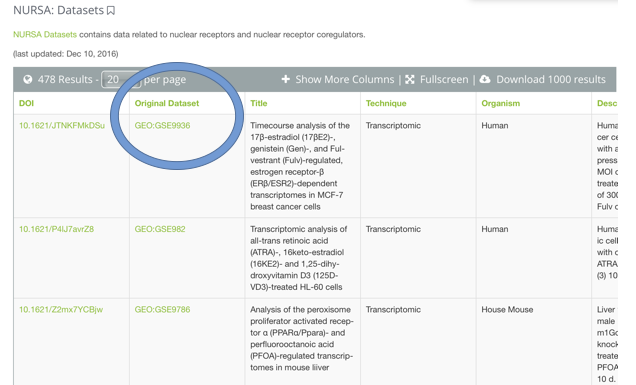Image resolution: width=636 pixels, height=385 pixels.
Task: Open the NURSA Datasets link
Action: [x=45, y=34]
